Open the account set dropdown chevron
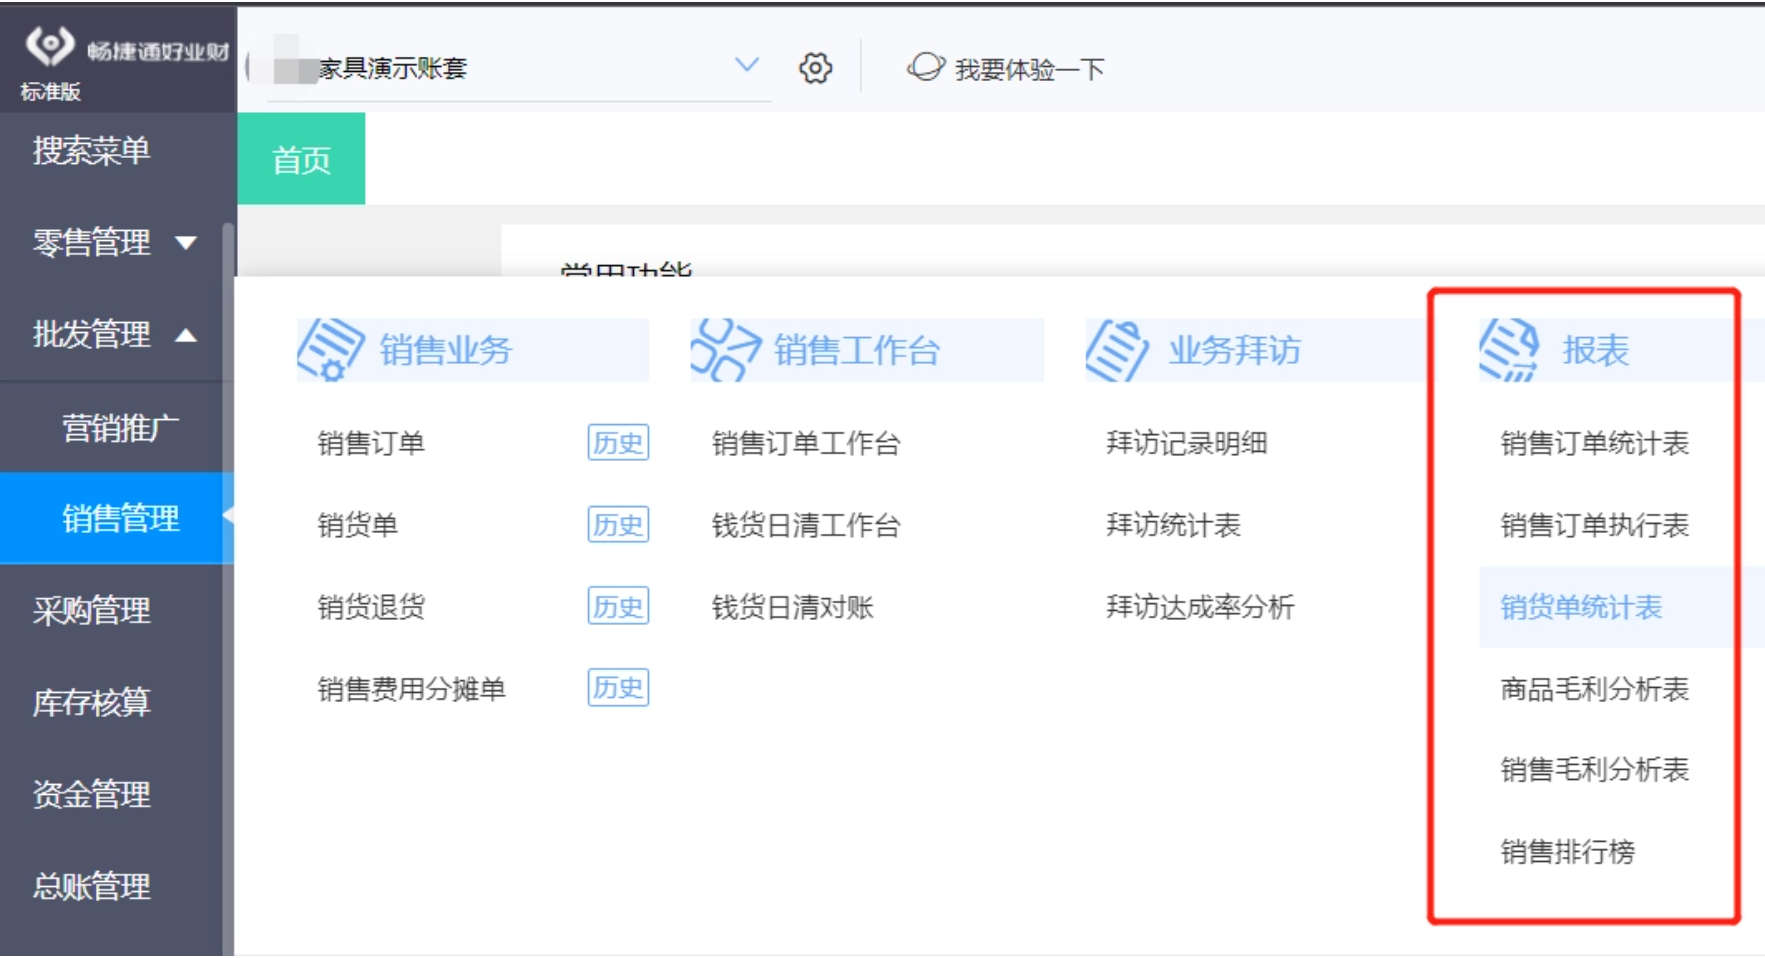 coord(746,65)
